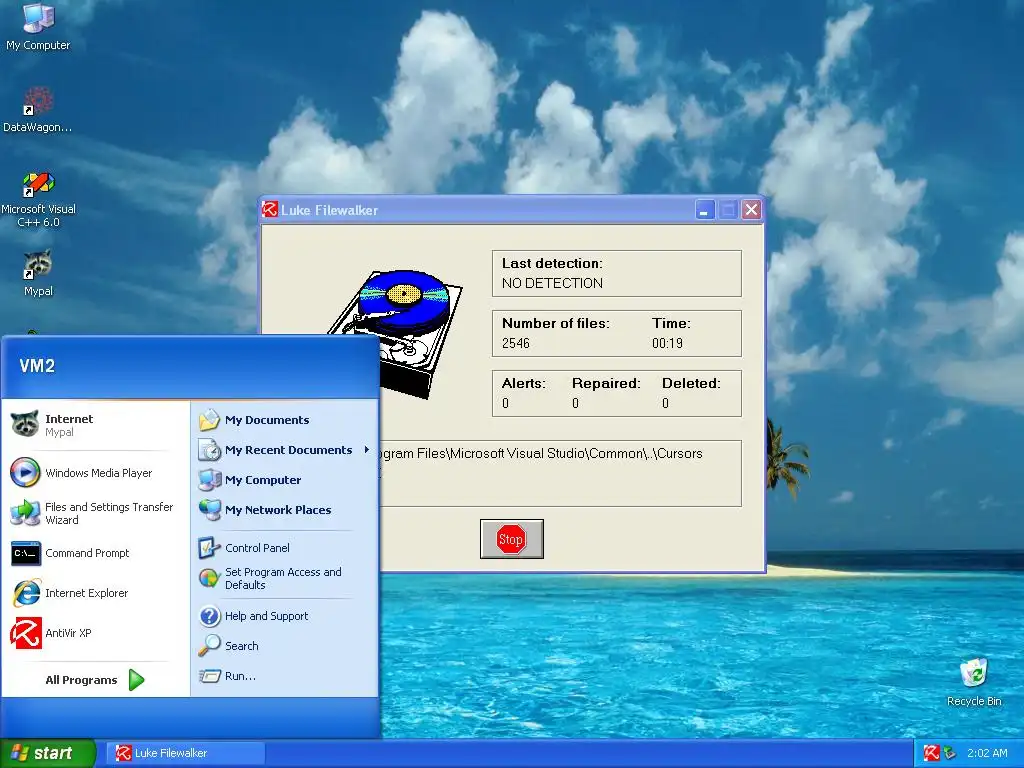Select Microsoft Visual C++ 6.0 desktop shortcut

click(x=38, y=199)
